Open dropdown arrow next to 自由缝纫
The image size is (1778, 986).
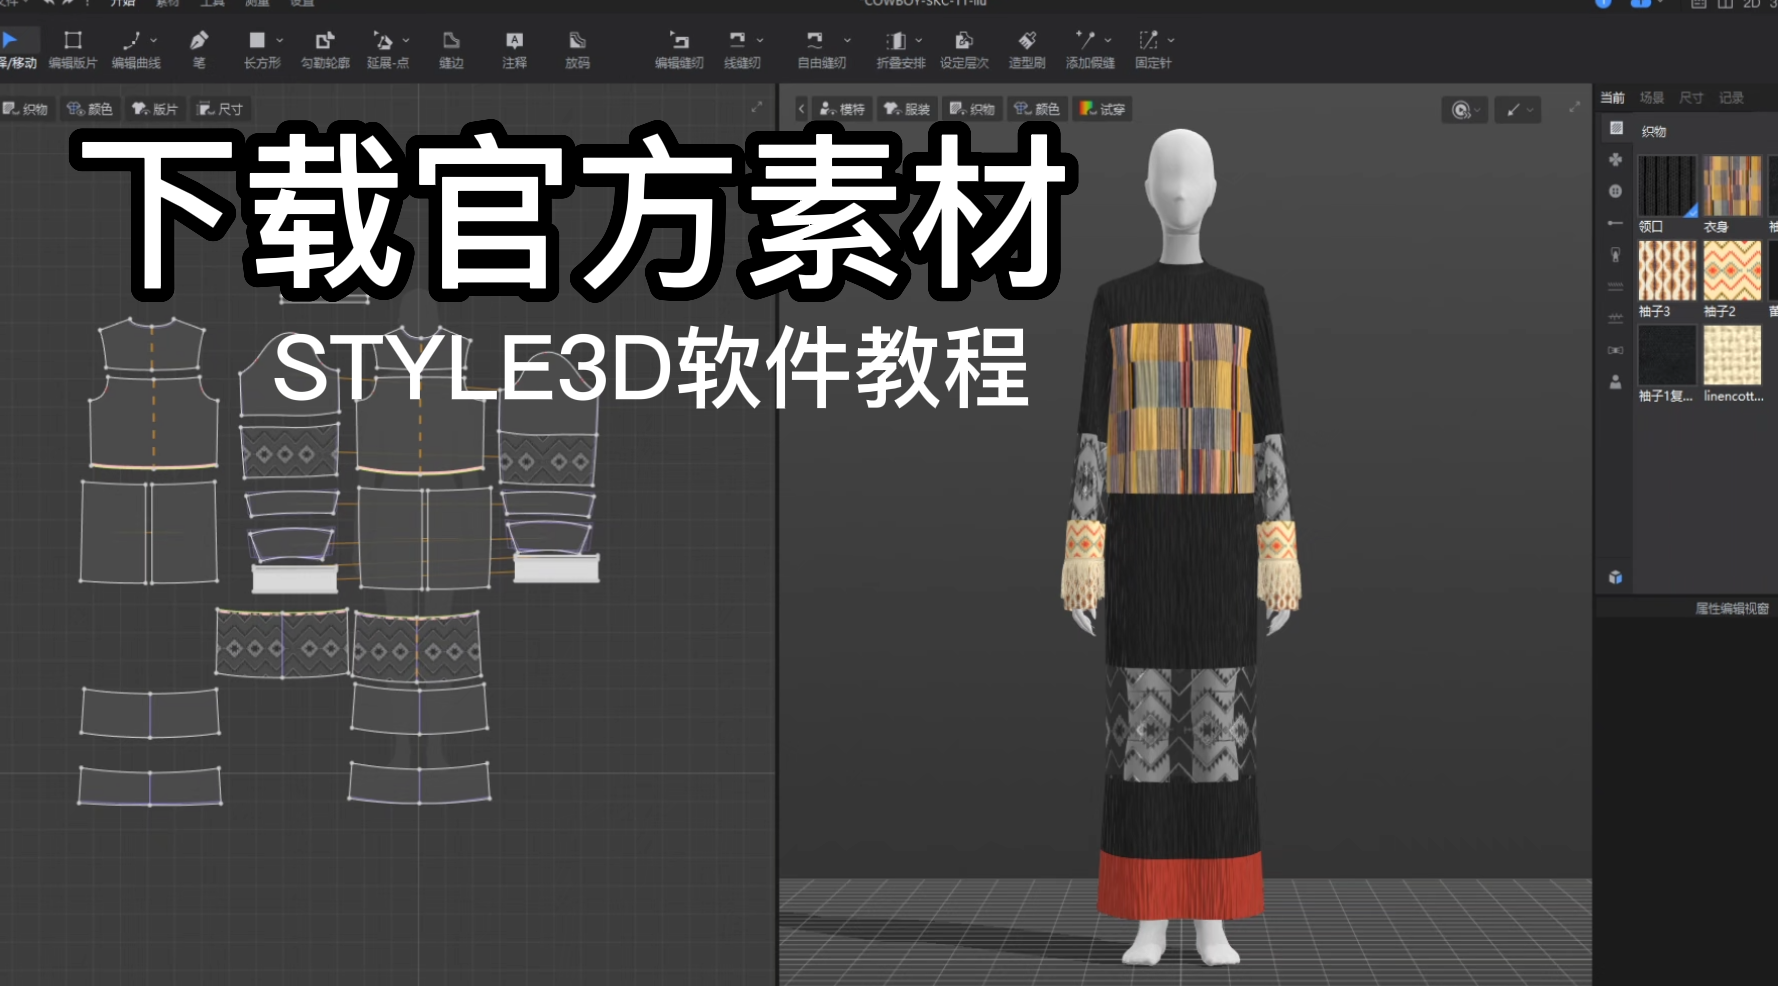pos(847,40)
